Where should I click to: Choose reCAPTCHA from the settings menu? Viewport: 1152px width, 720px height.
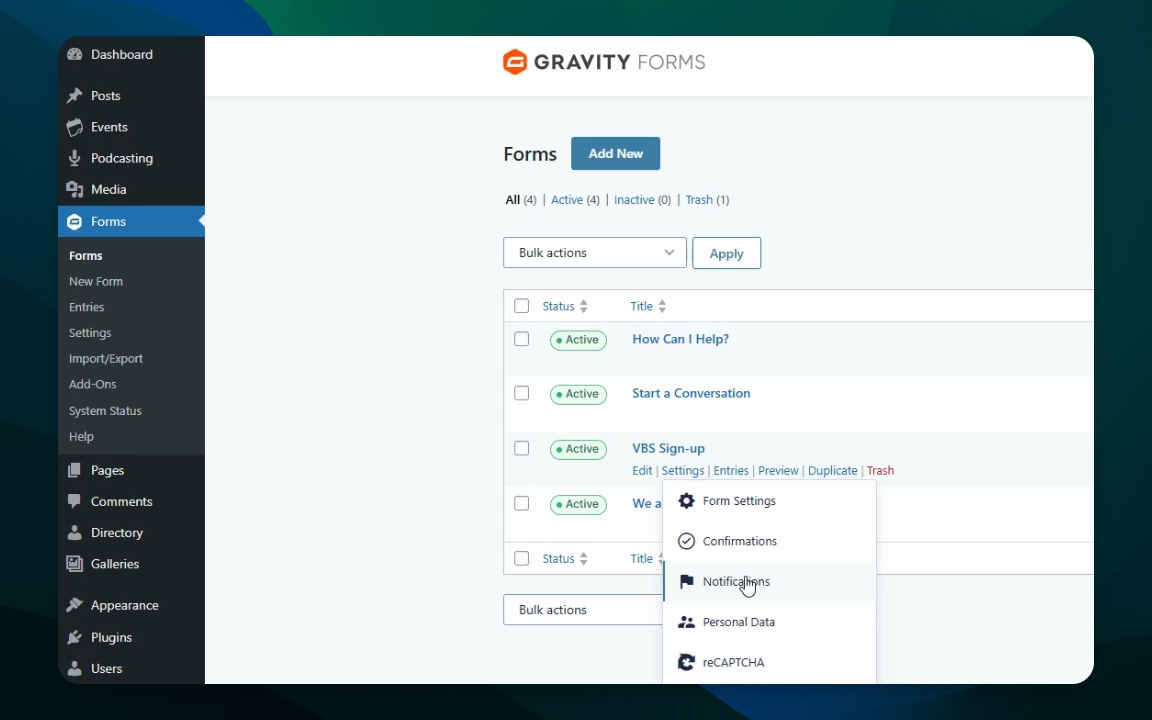pyautogui.click(x=769, y=663)
